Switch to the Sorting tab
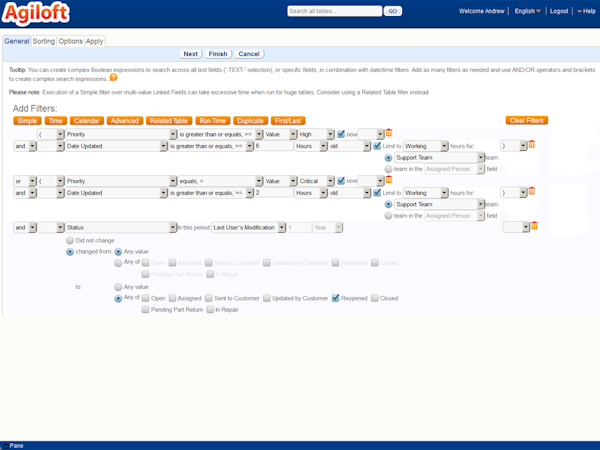This screenshot has height=450, width=600. [44, 41]
